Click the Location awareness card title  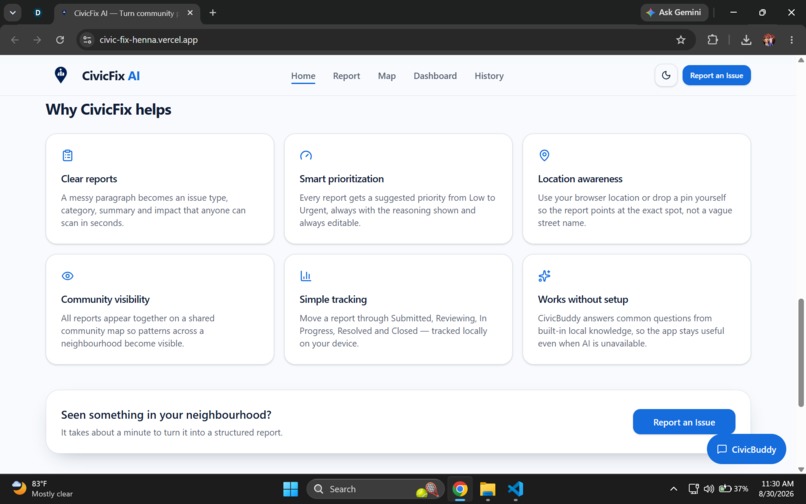(580, 178)
